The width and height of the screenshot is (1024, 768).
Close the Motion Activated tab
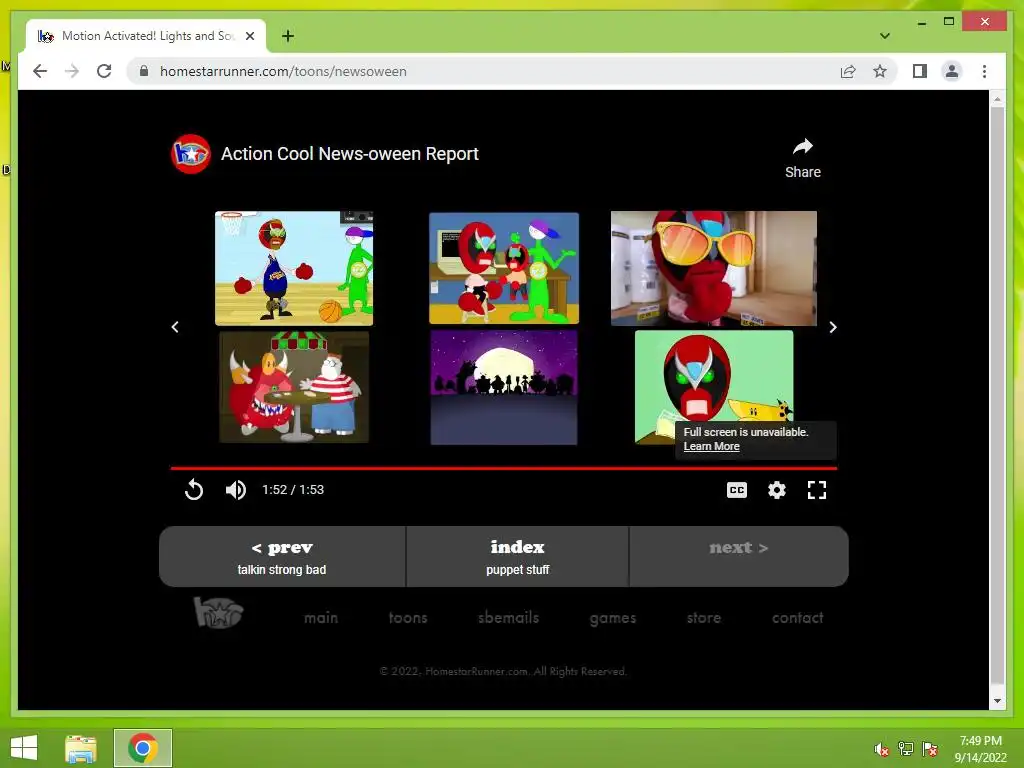tap(250, 36)
